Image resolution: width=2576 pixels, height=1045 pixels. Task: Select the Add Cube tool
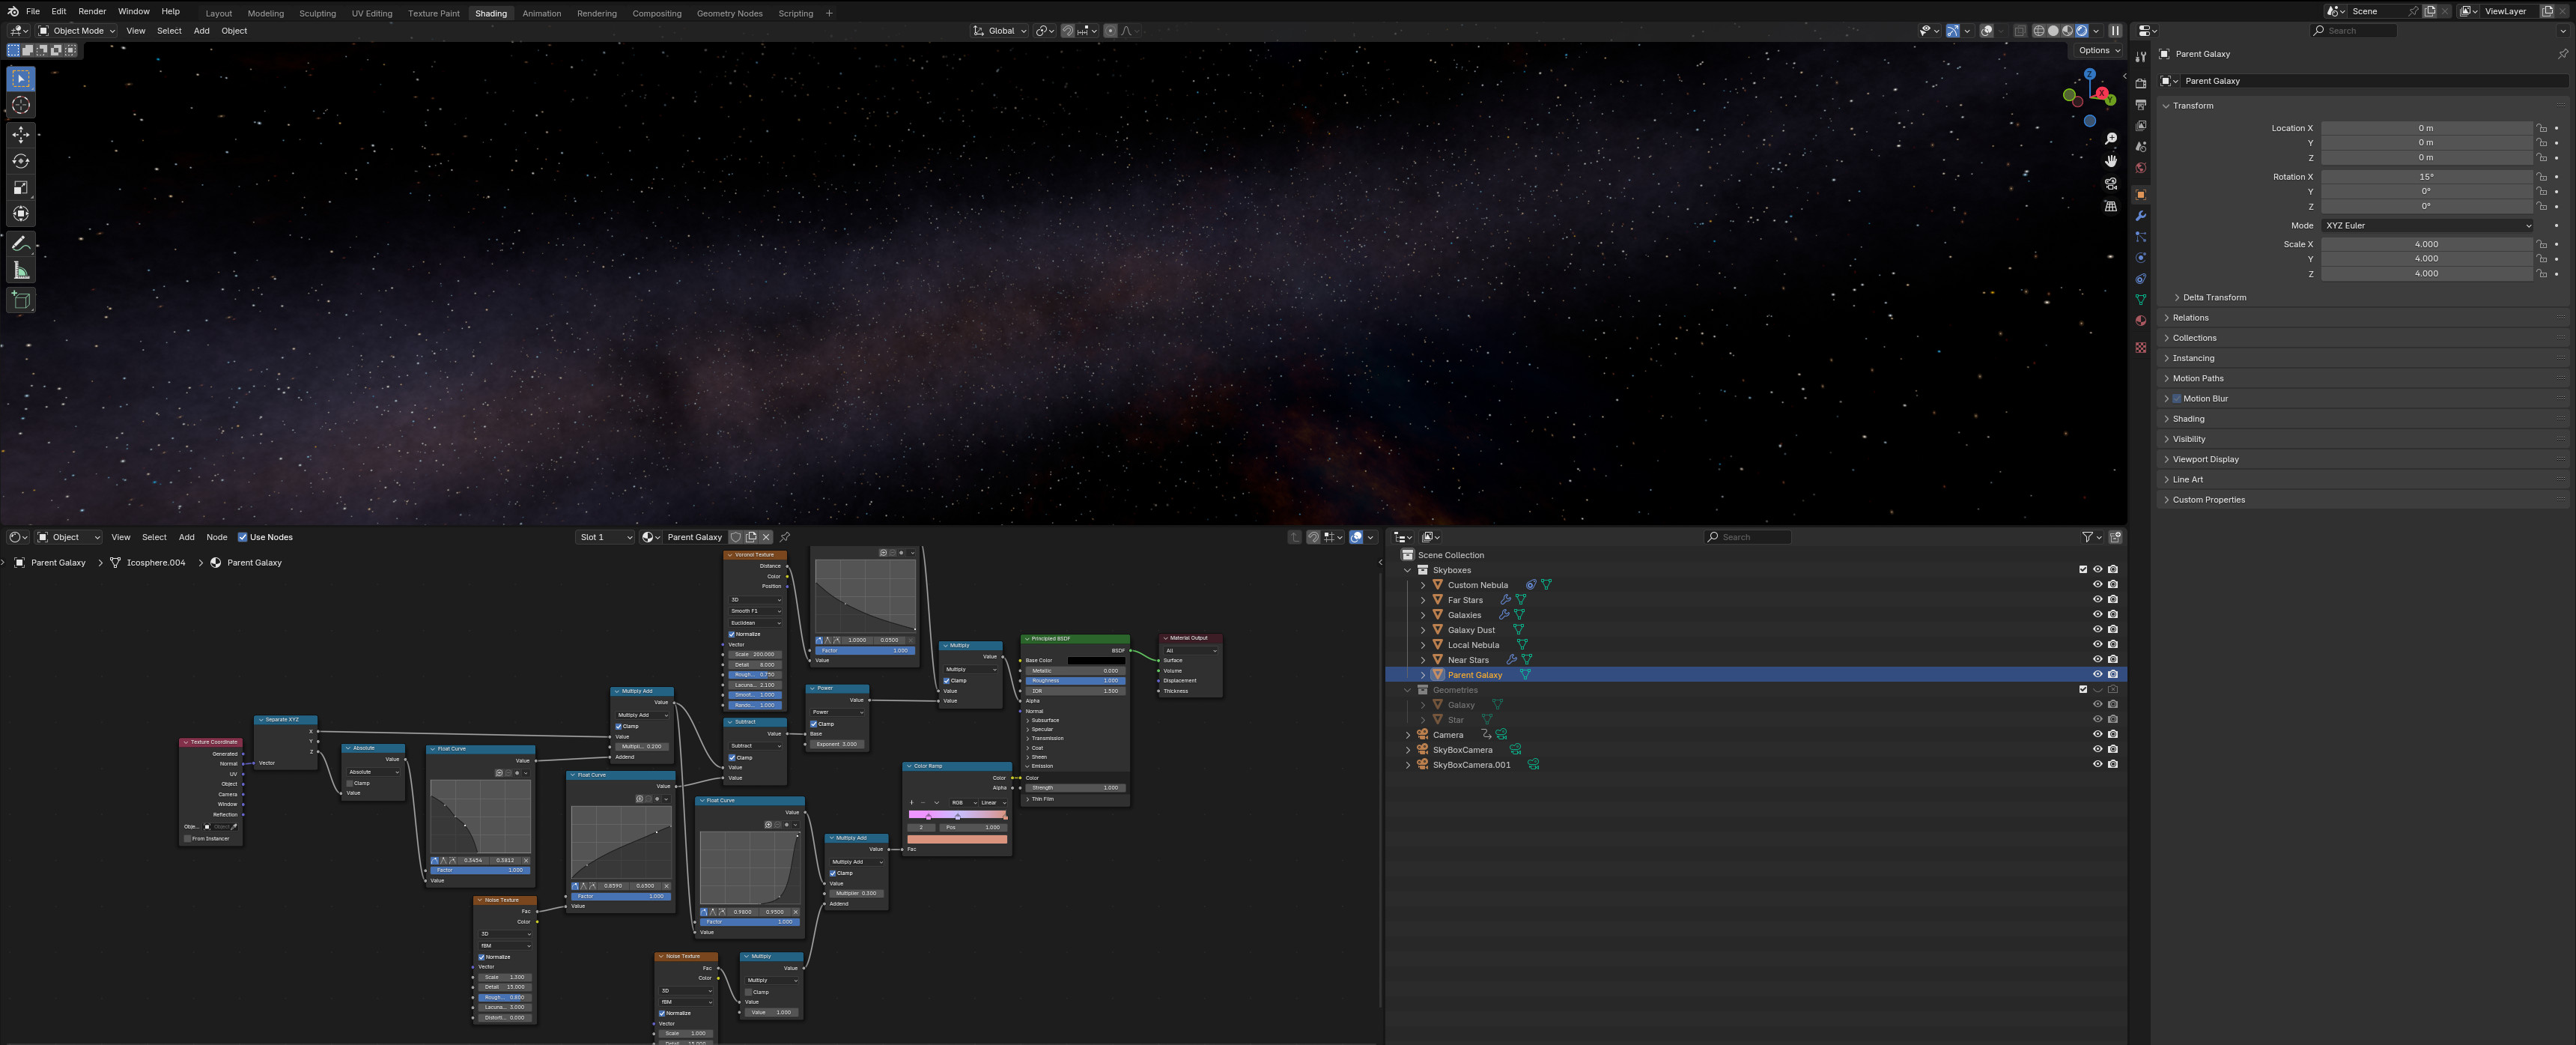click(21, 299)
